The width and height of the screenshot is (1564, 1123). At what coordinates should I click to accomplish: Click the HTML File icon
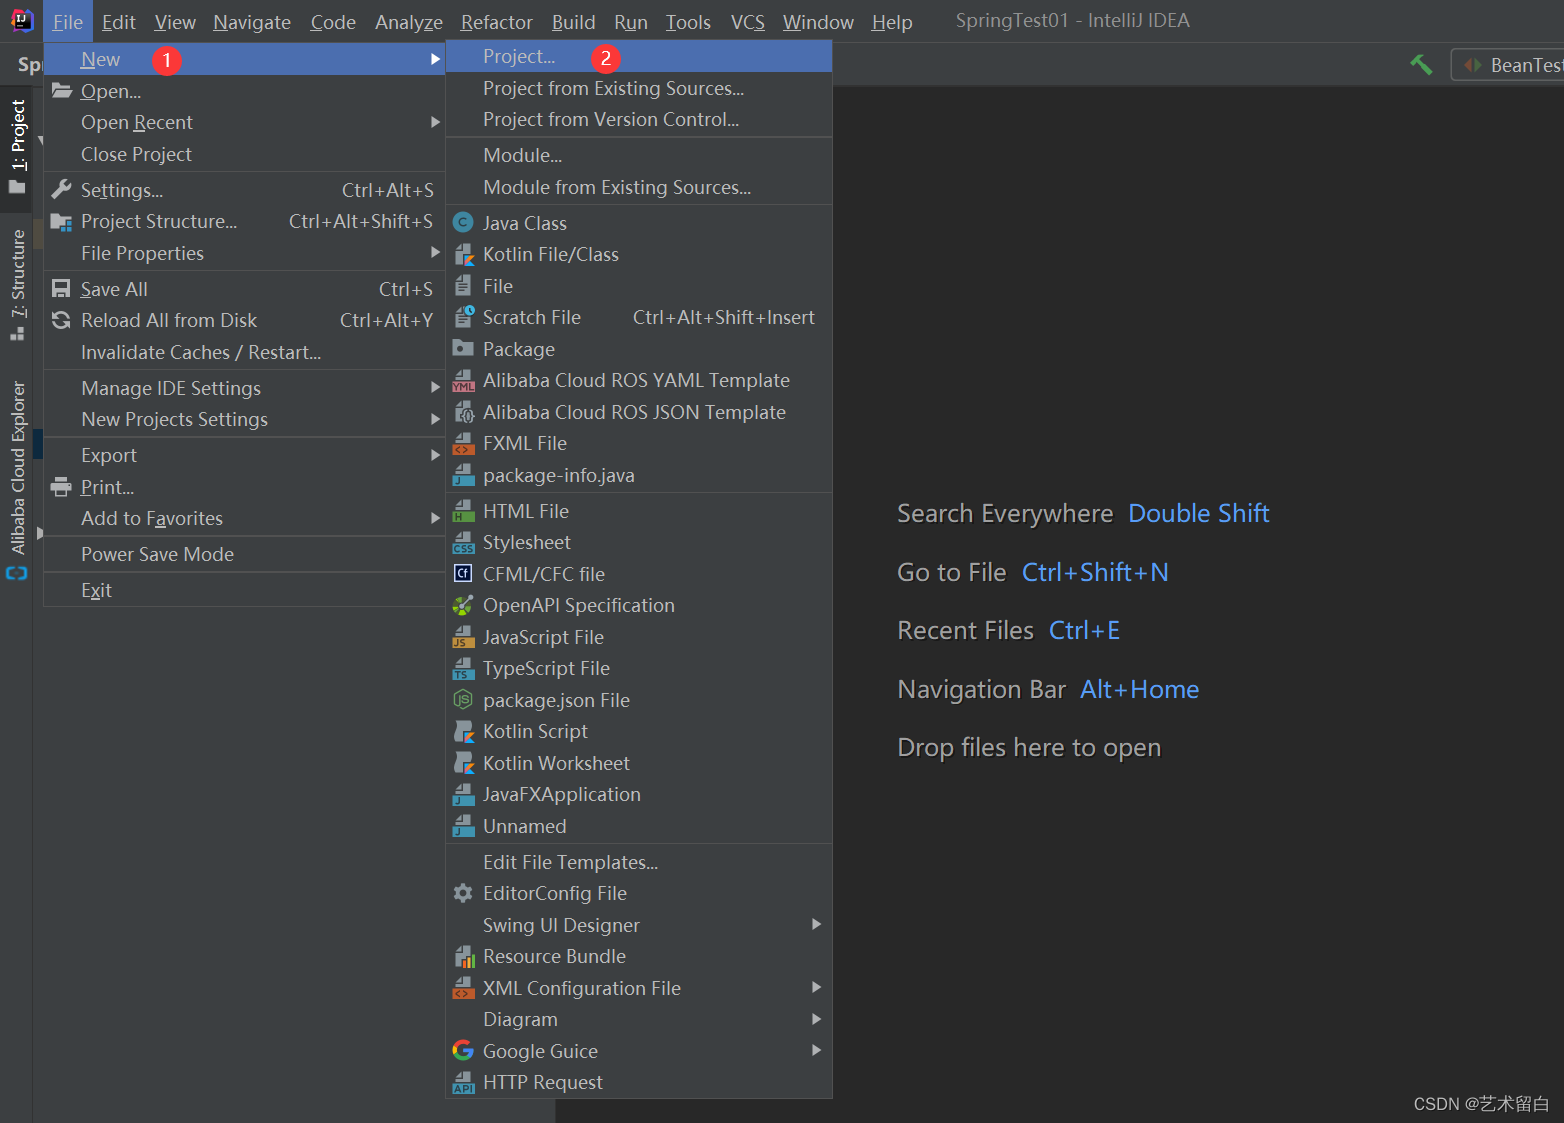[x=463, y=511]
